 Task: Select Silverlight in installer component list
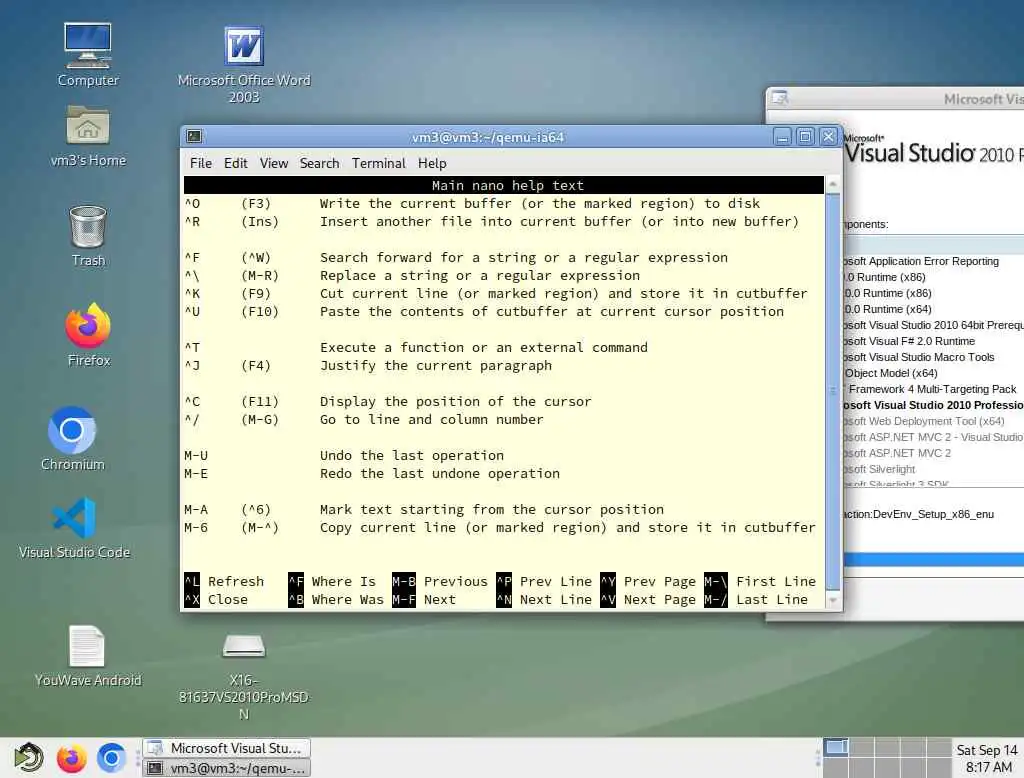(880, 469)
